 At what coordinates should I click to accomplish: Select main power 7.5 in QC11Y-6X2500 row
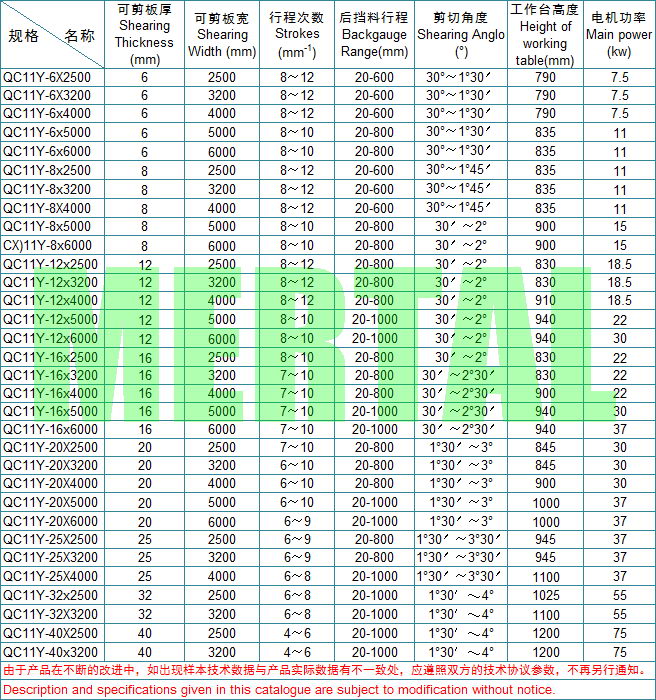[x=619, y=78]
